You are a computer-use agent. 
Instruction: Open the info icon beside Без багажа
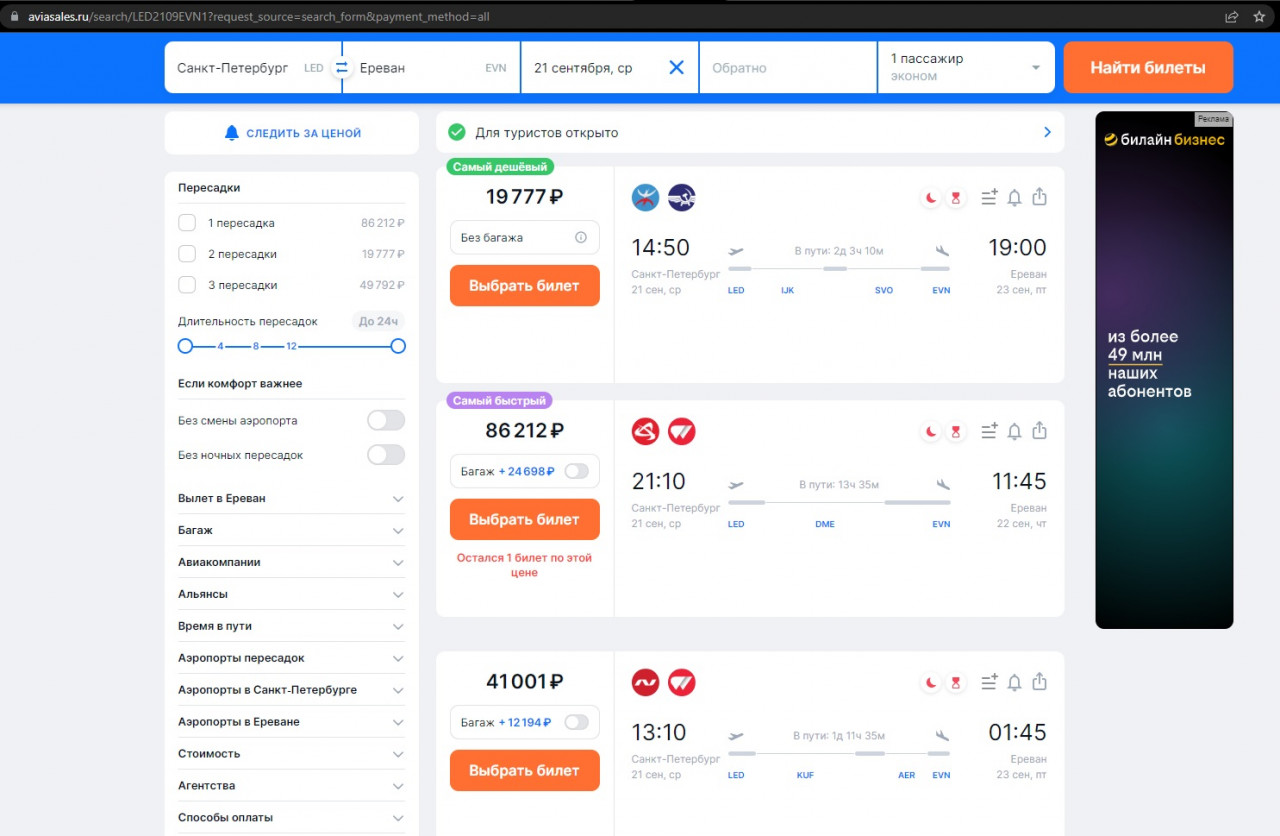581,238
